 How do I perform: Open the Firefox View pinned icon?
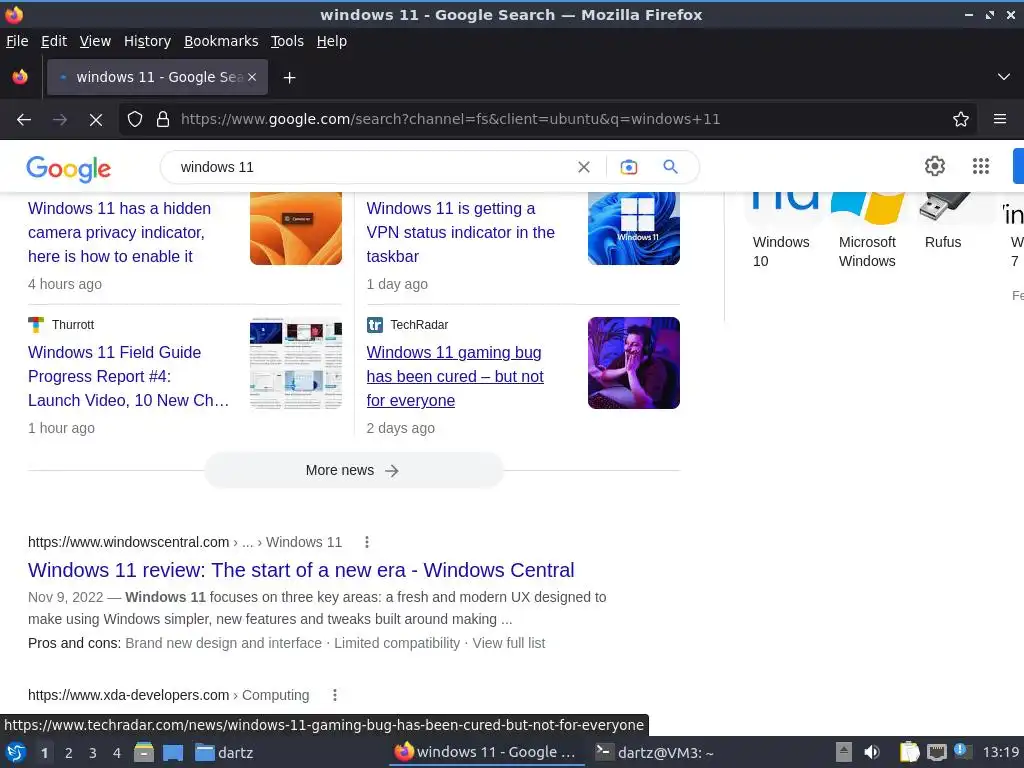20,77
